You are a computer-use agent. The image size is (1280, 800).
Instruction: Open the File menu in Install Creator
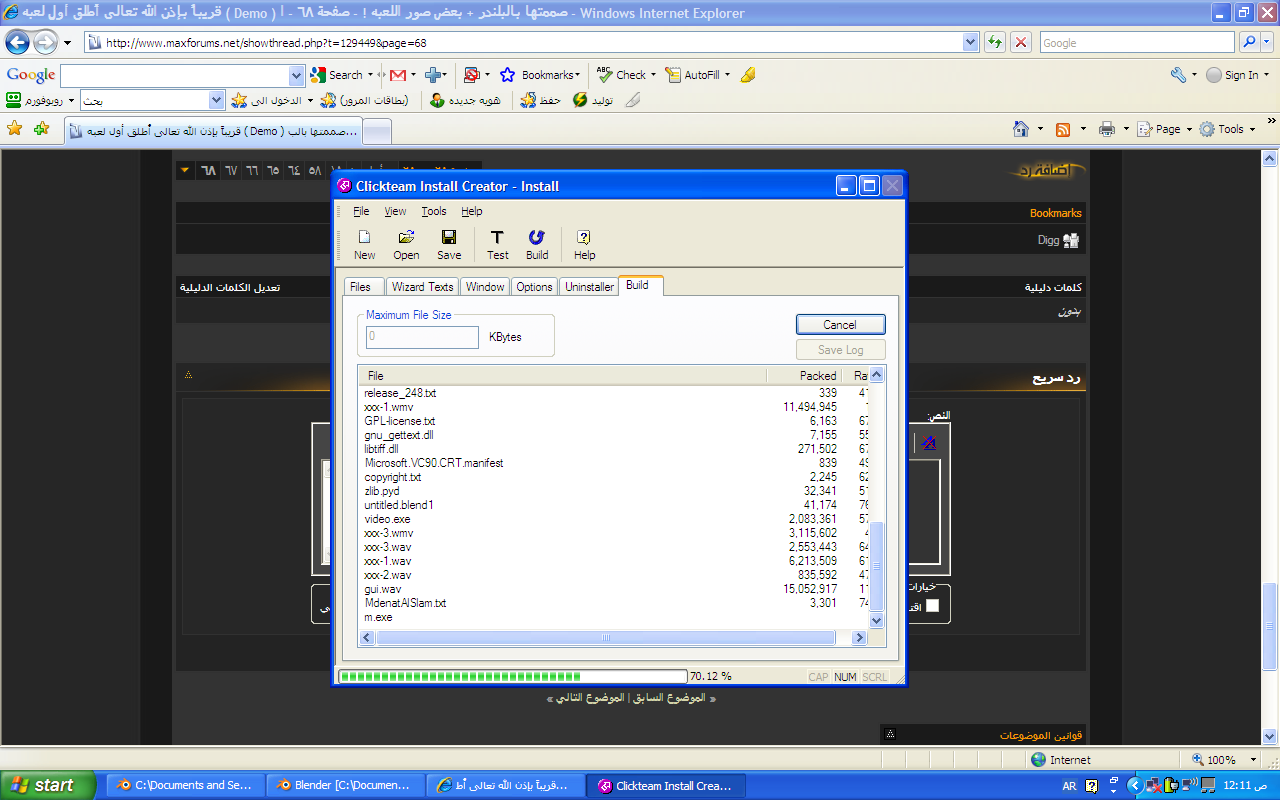(x=361, y=211)
